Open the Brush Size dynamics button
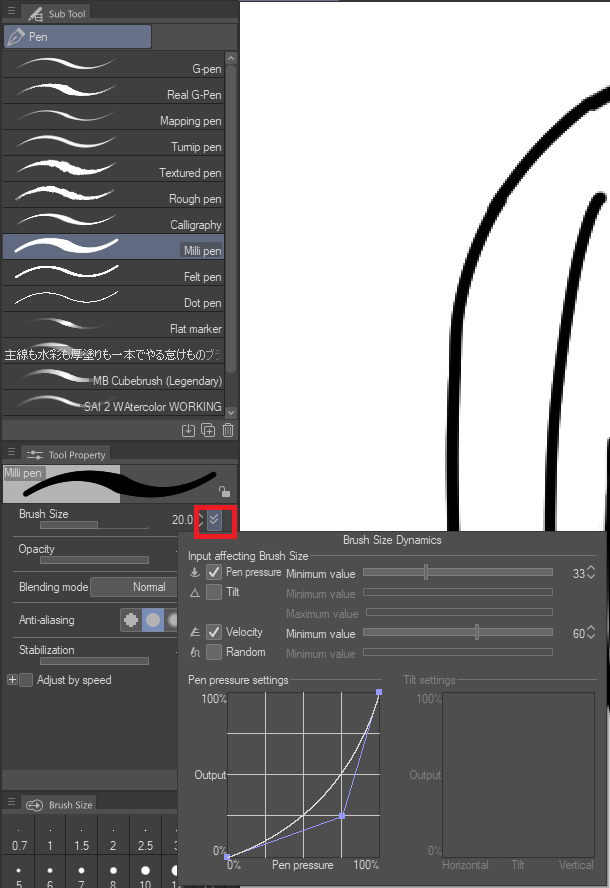 pyautogui.click(x=214, y=520)
